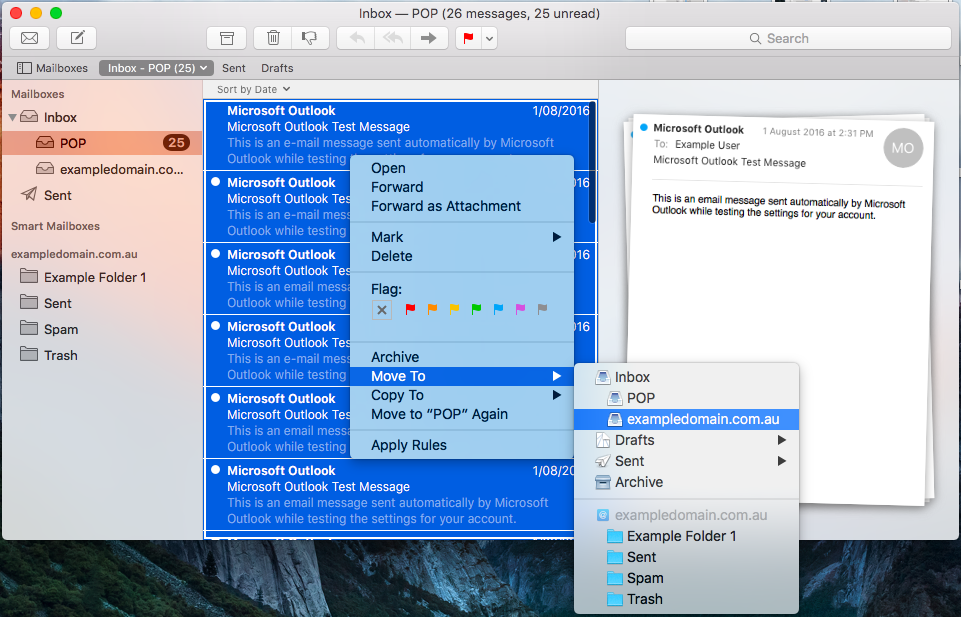Click the trash Delete toolbar icon
This screenshot has height=617, width=961.
tap(273, 38)
